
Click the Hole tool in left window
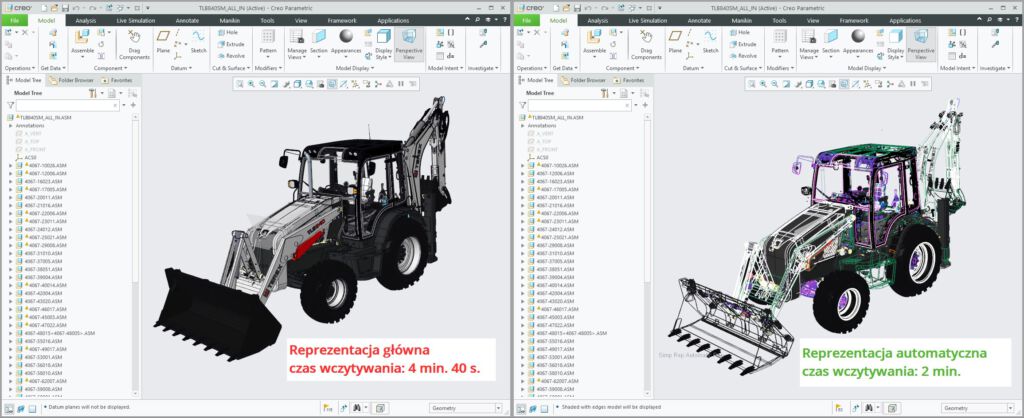pos(227,32)
